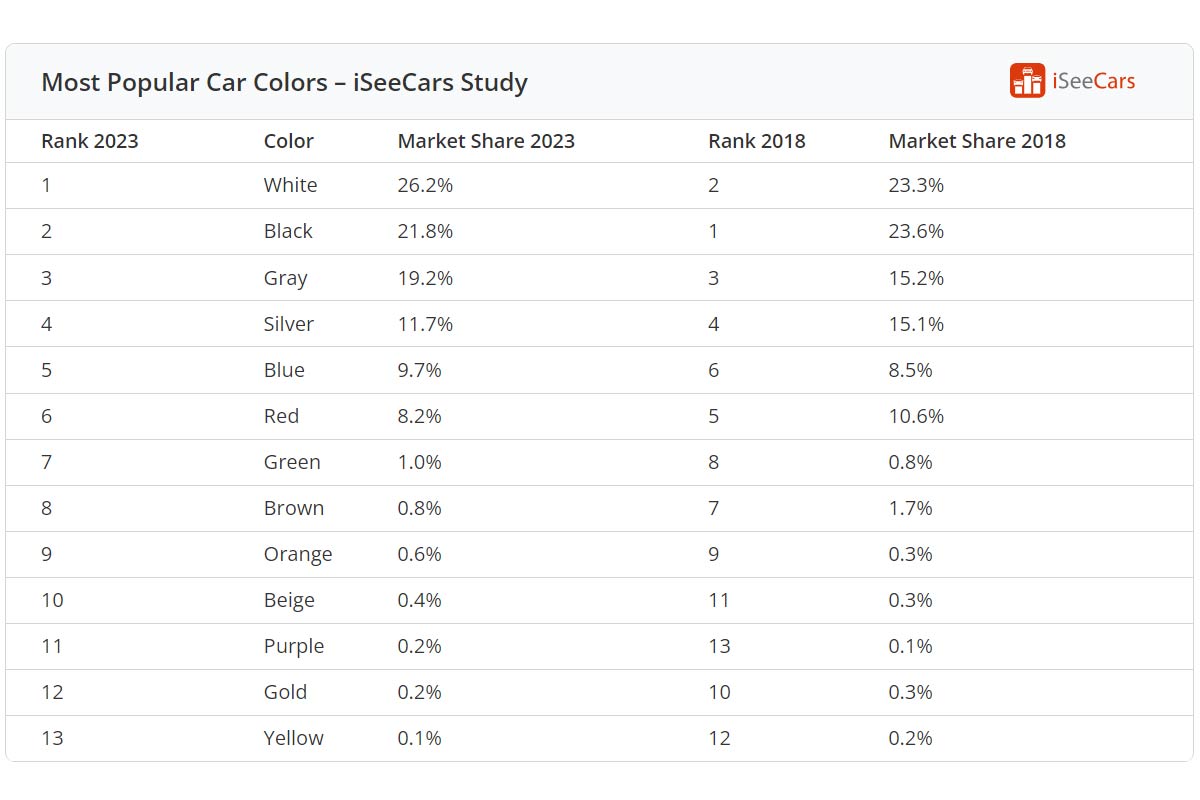Click the 'Market Share 2018' header
This screenshot has height=800, width=1200.
(x=977, y=141)
